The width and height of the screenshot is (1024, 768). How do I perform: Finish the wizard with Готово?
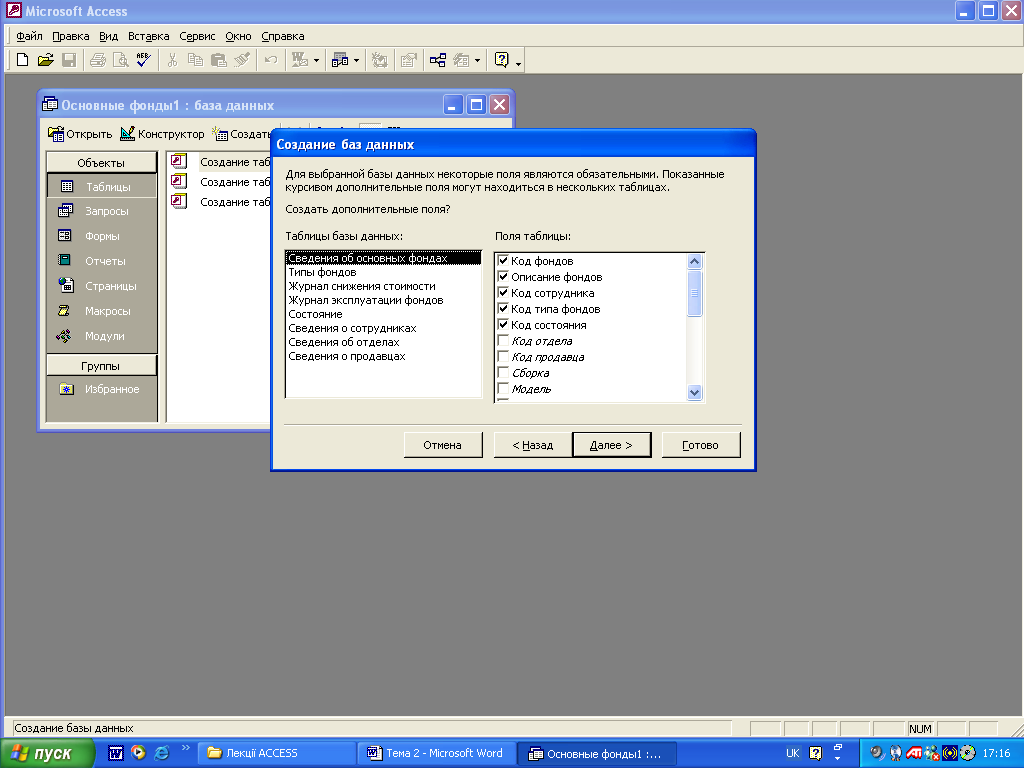pyautogui.click(x=701, y=445)
